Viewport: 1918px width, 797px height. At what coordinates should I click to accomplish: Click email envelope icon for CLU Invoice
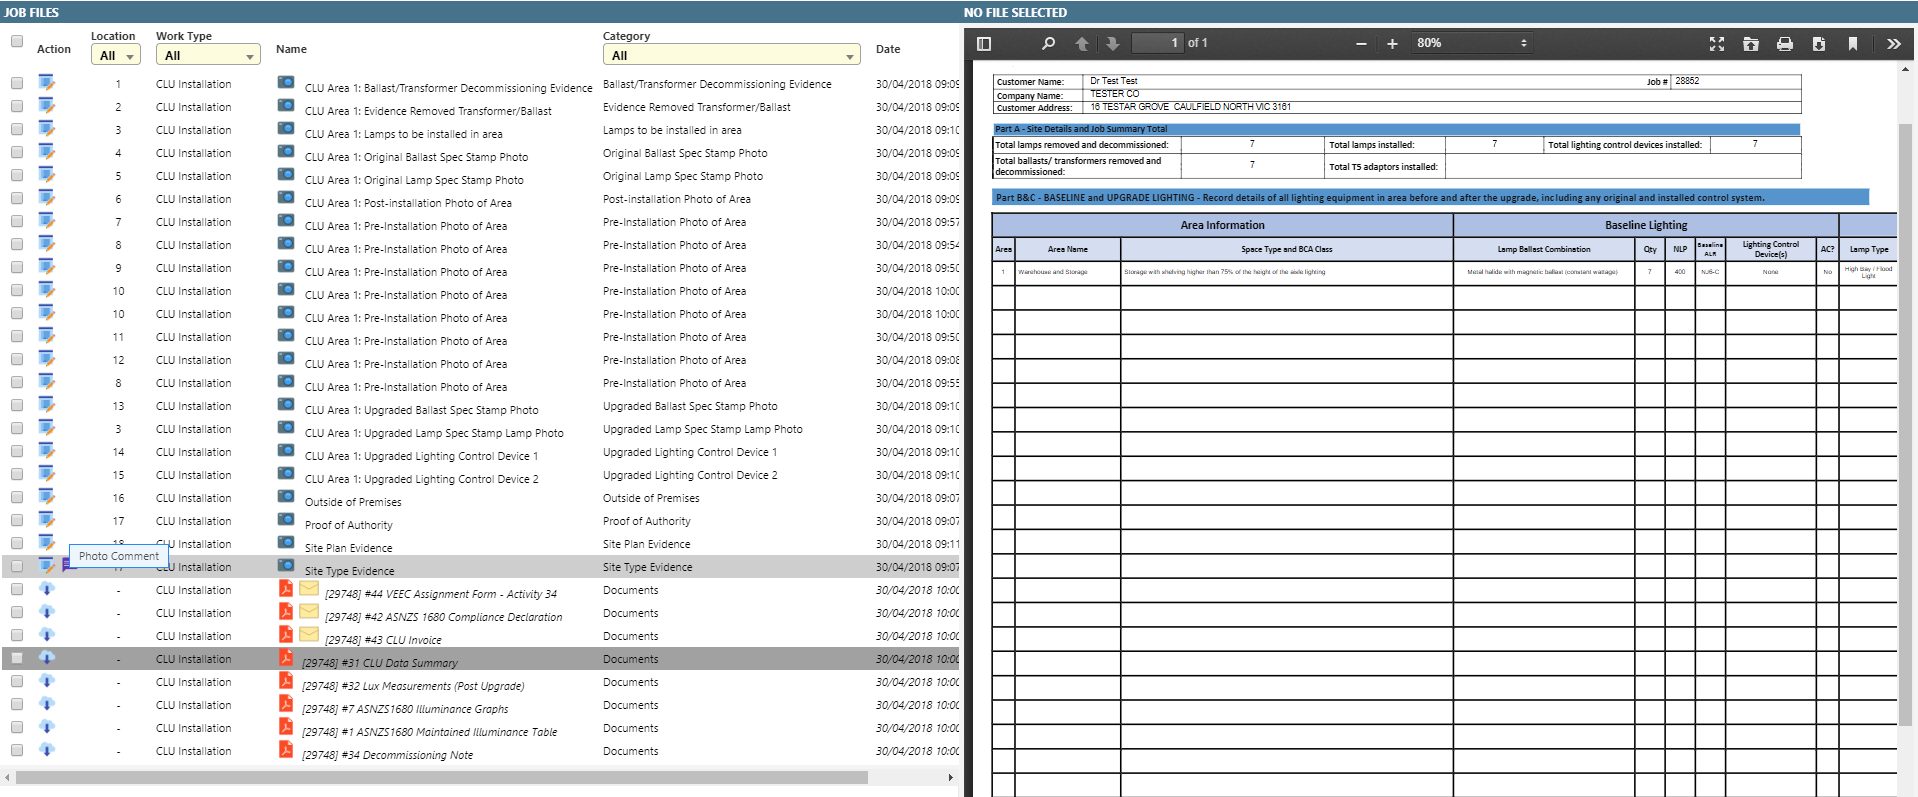click(309, 634)
